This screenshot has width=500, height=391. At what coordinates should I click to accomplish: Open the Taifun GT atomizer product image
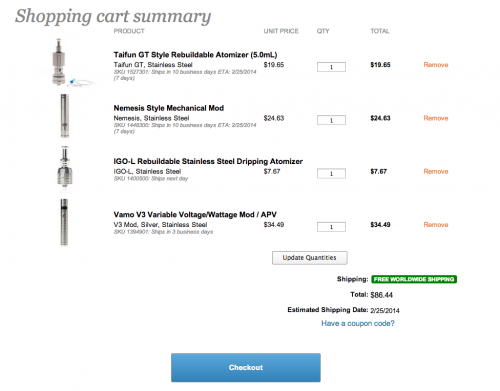[x=72, y=62]
